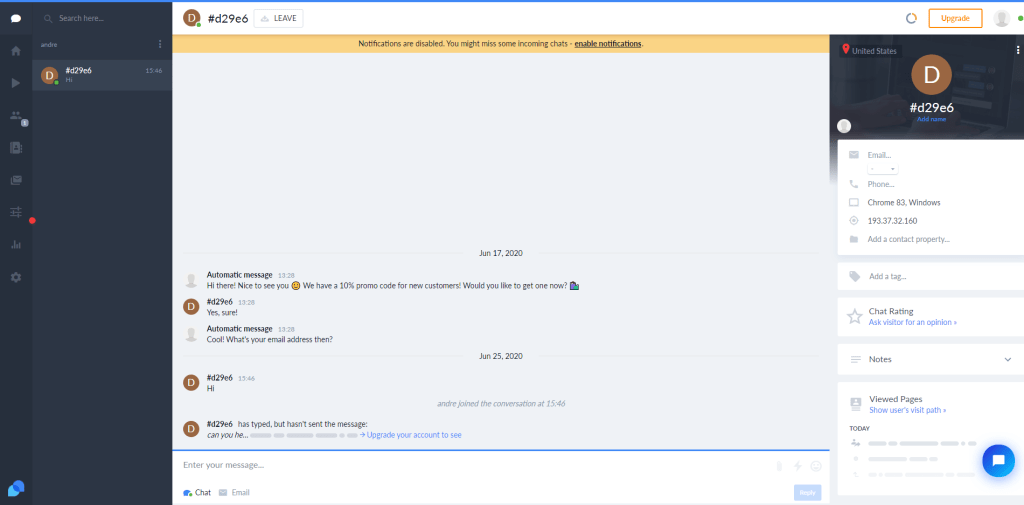Screen dimensions: 1024x505
Task: Switch to the Chat reply tab
Action: coord(197,493)
